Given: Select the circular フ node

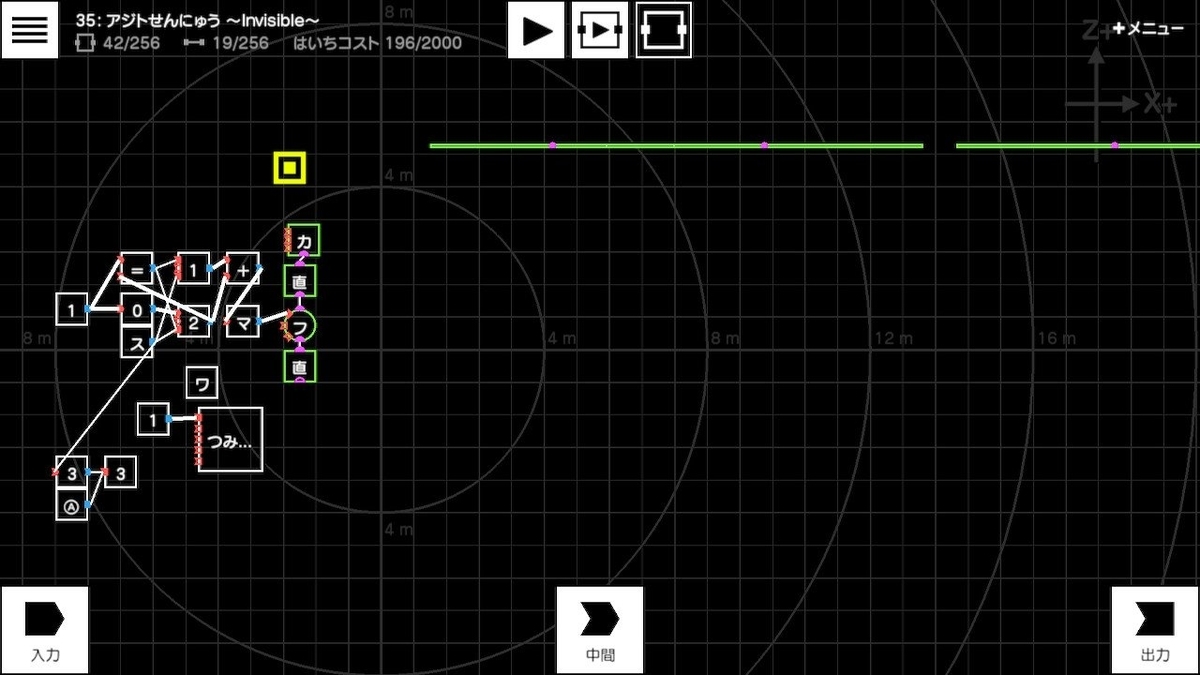Looking at the screenshot, I should tap(300, 324).
